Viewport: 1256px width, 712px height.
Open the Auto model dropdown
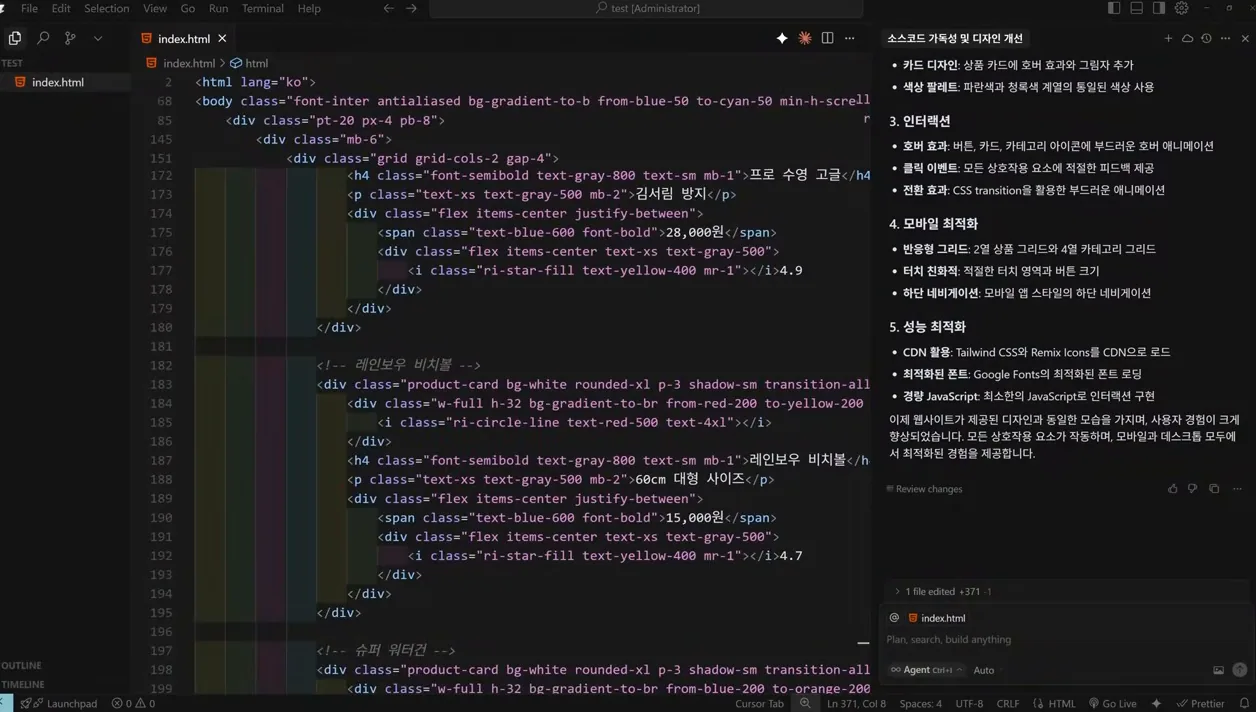coord(984,670)
